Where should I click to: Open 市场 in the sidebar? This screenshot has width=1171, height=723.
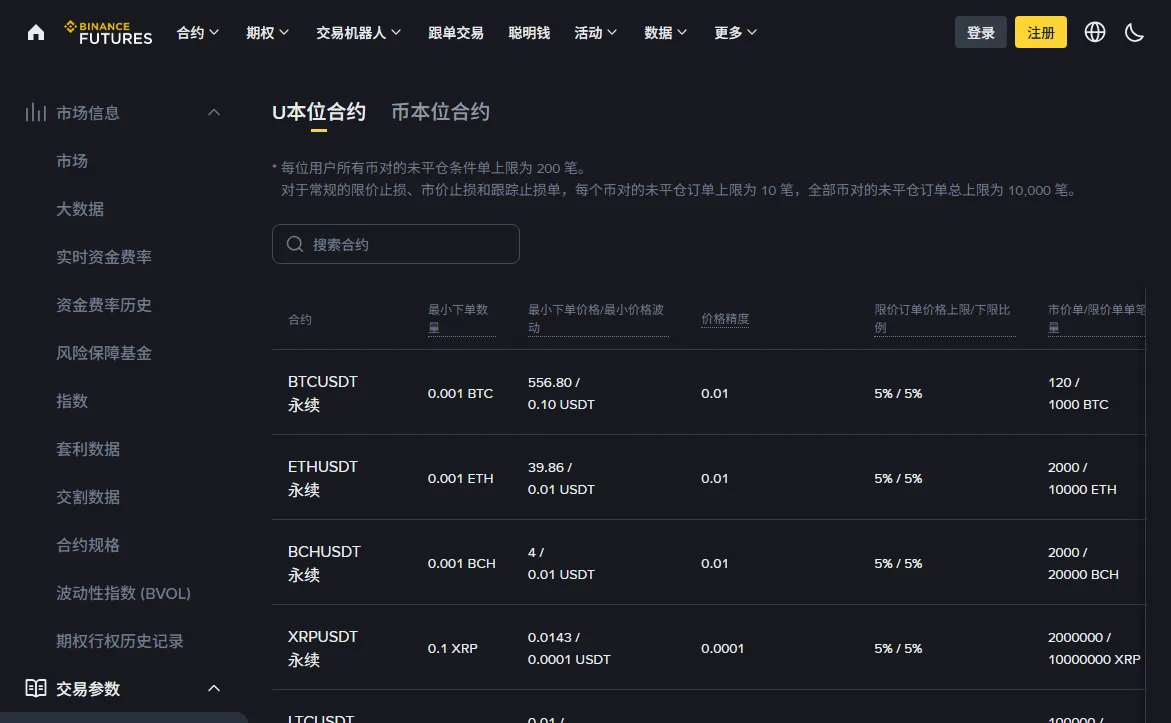coord(72,161)
